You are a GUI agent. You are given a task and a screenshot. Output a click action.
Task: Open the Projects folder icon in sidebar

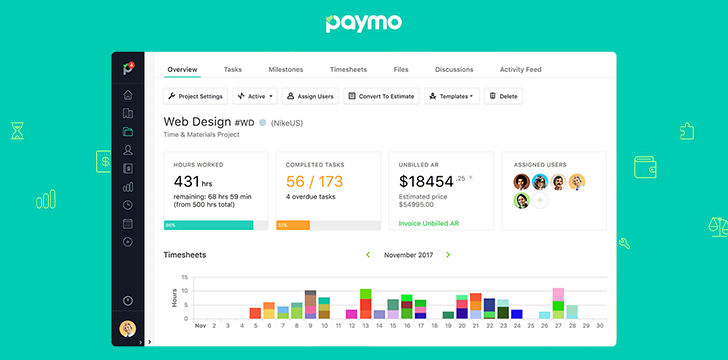pos(128,131)
